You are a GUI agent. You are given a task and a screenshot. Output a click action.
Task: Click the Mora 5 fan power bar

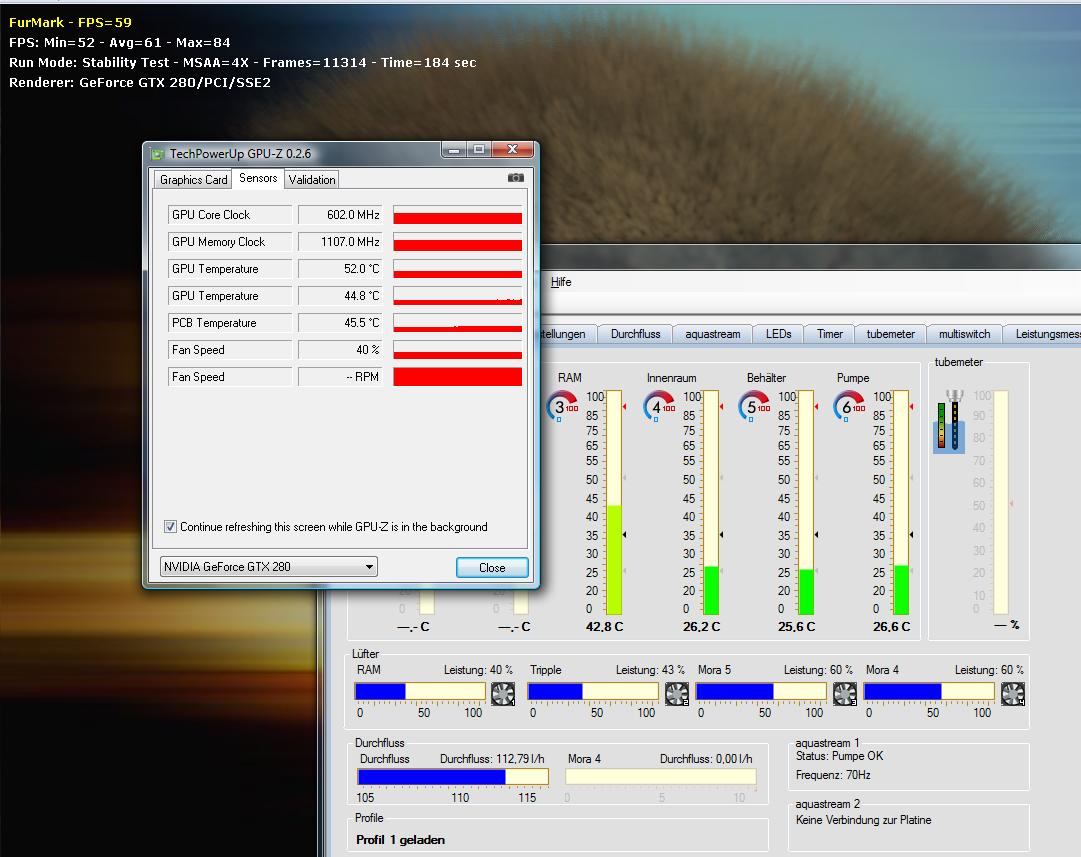click(x=761, y=692)
